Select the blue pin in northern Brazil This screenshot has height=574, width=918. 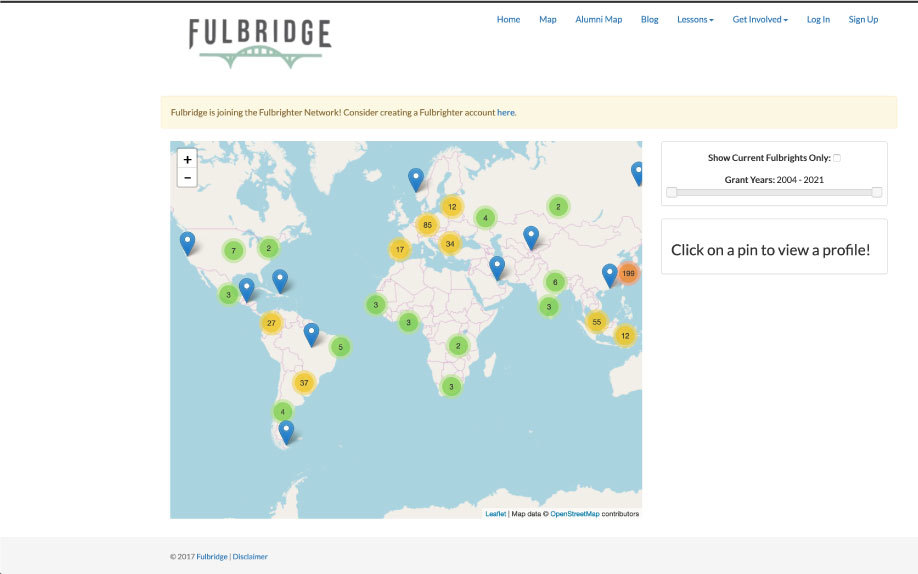[311, 334]
